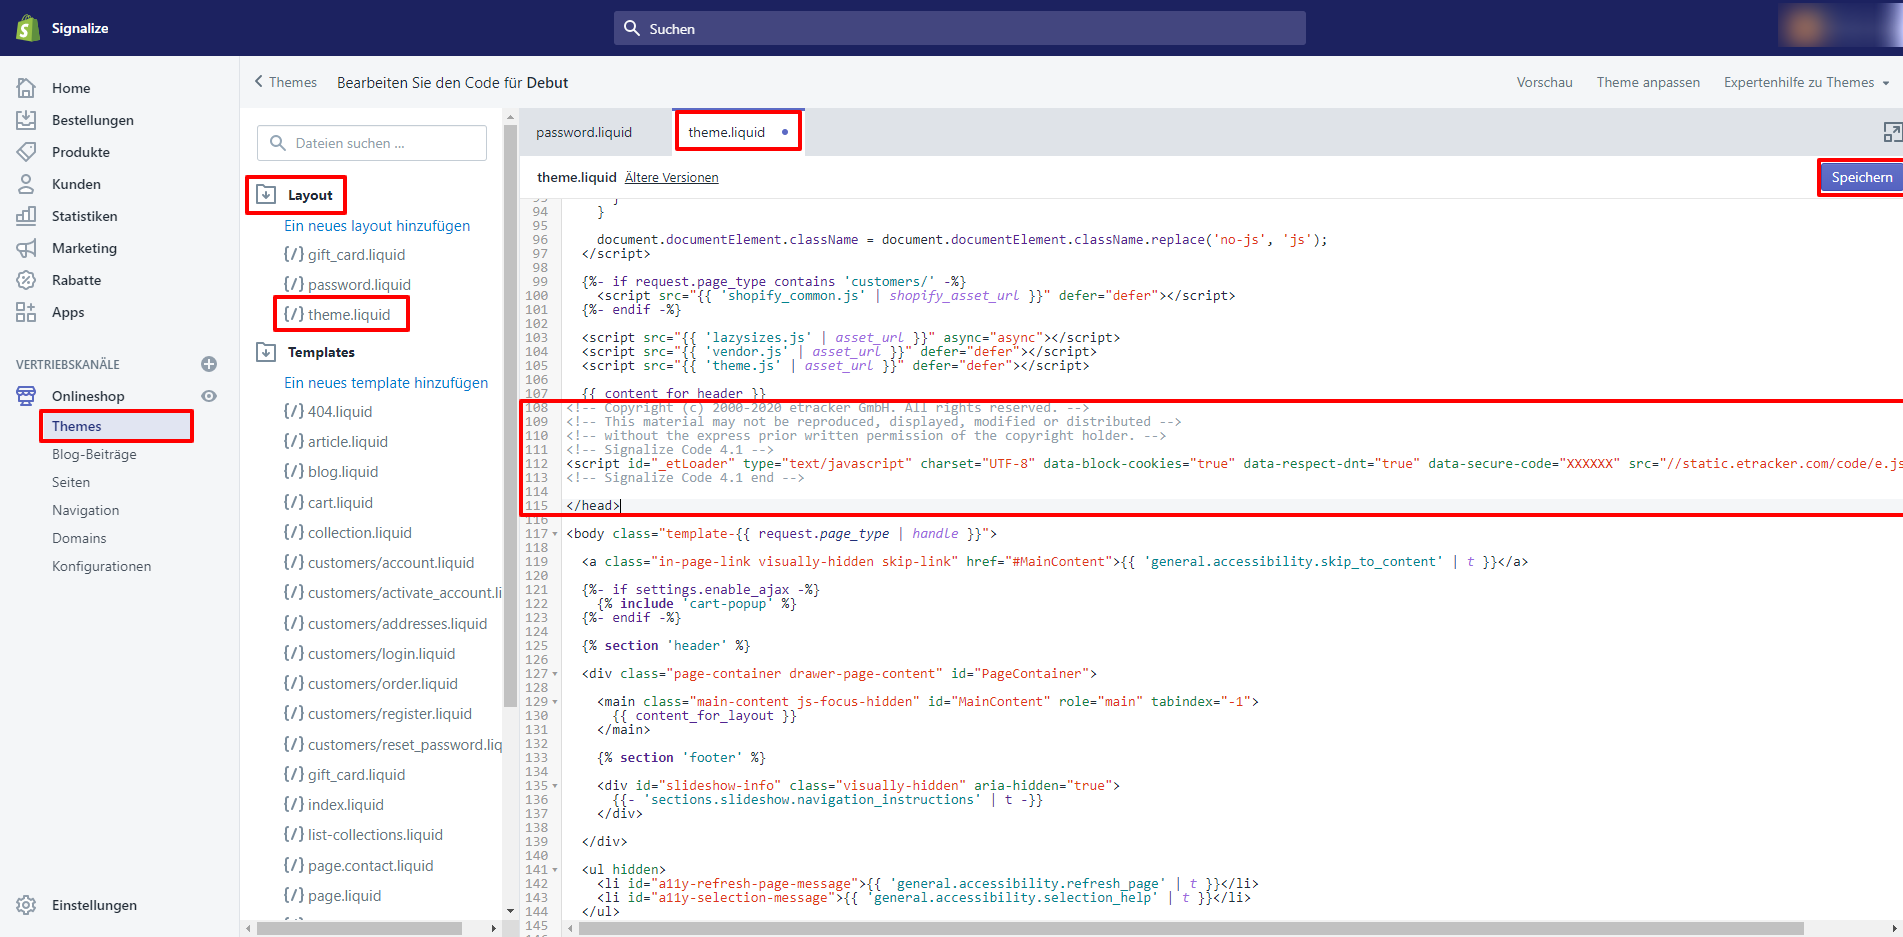
Task: Open customers/account.liquid template
Action: (x=378, y=562)
